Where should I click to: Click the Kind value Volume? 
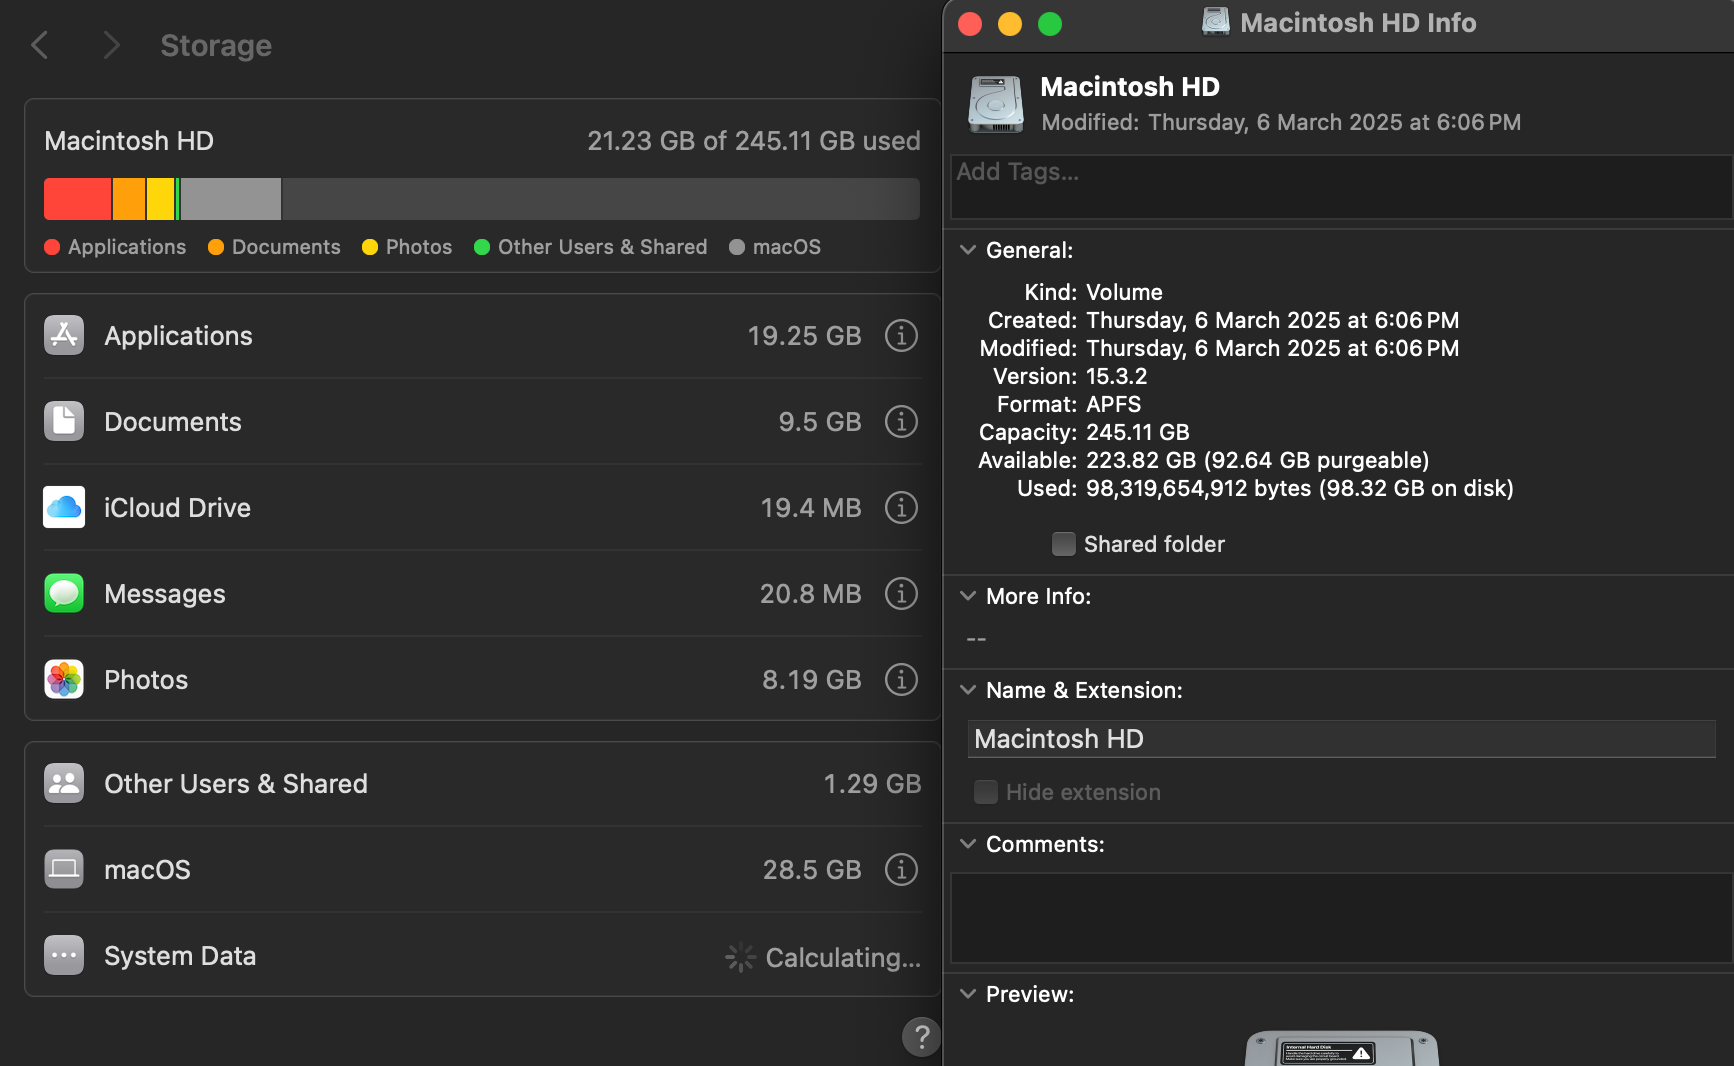(1125, 292)
